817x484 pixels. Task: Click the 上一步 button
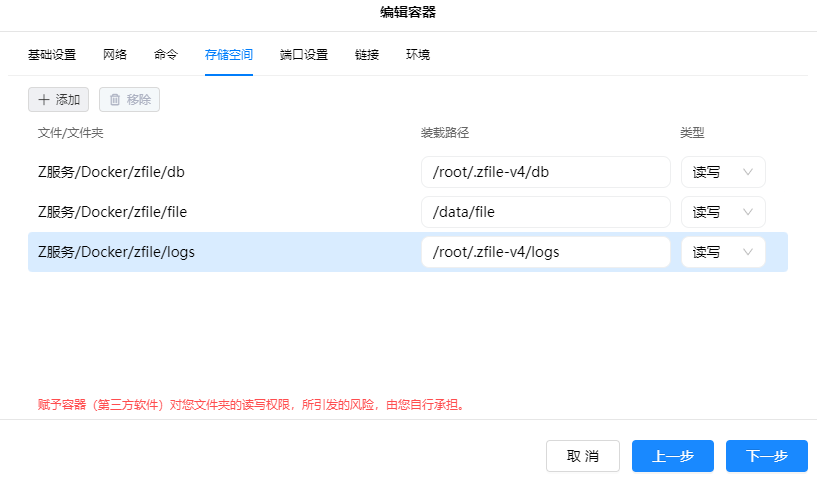(x=673, y=456)
